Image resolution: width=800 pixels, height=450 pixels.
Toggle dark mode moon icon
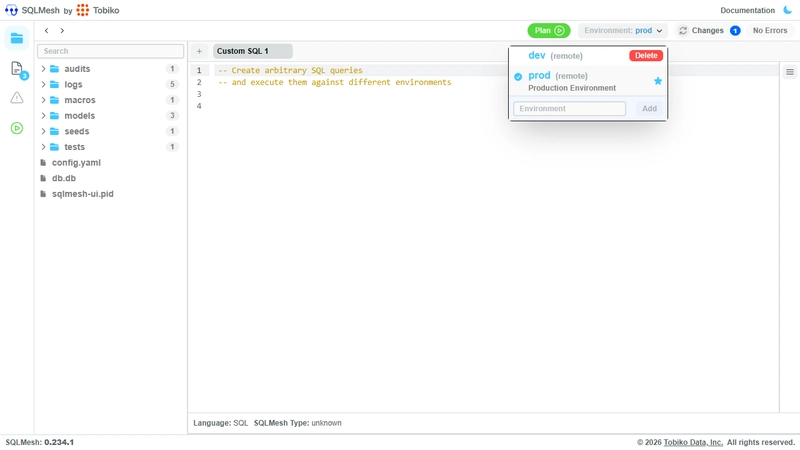pos(788,10)
